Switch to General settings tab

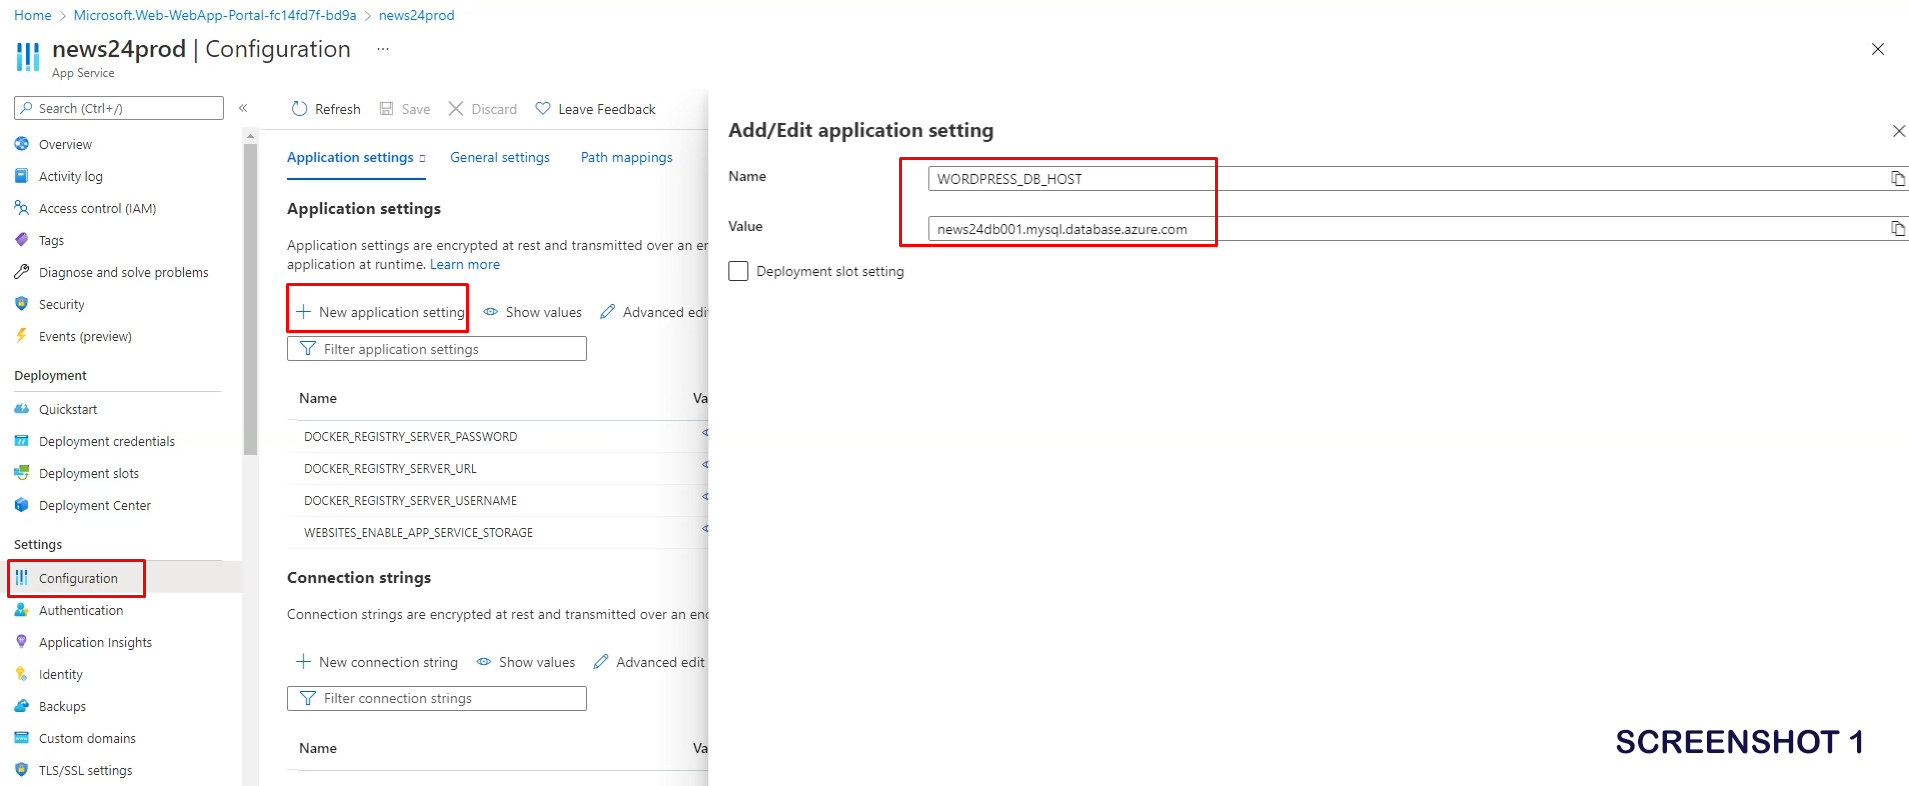click(500, 158)
